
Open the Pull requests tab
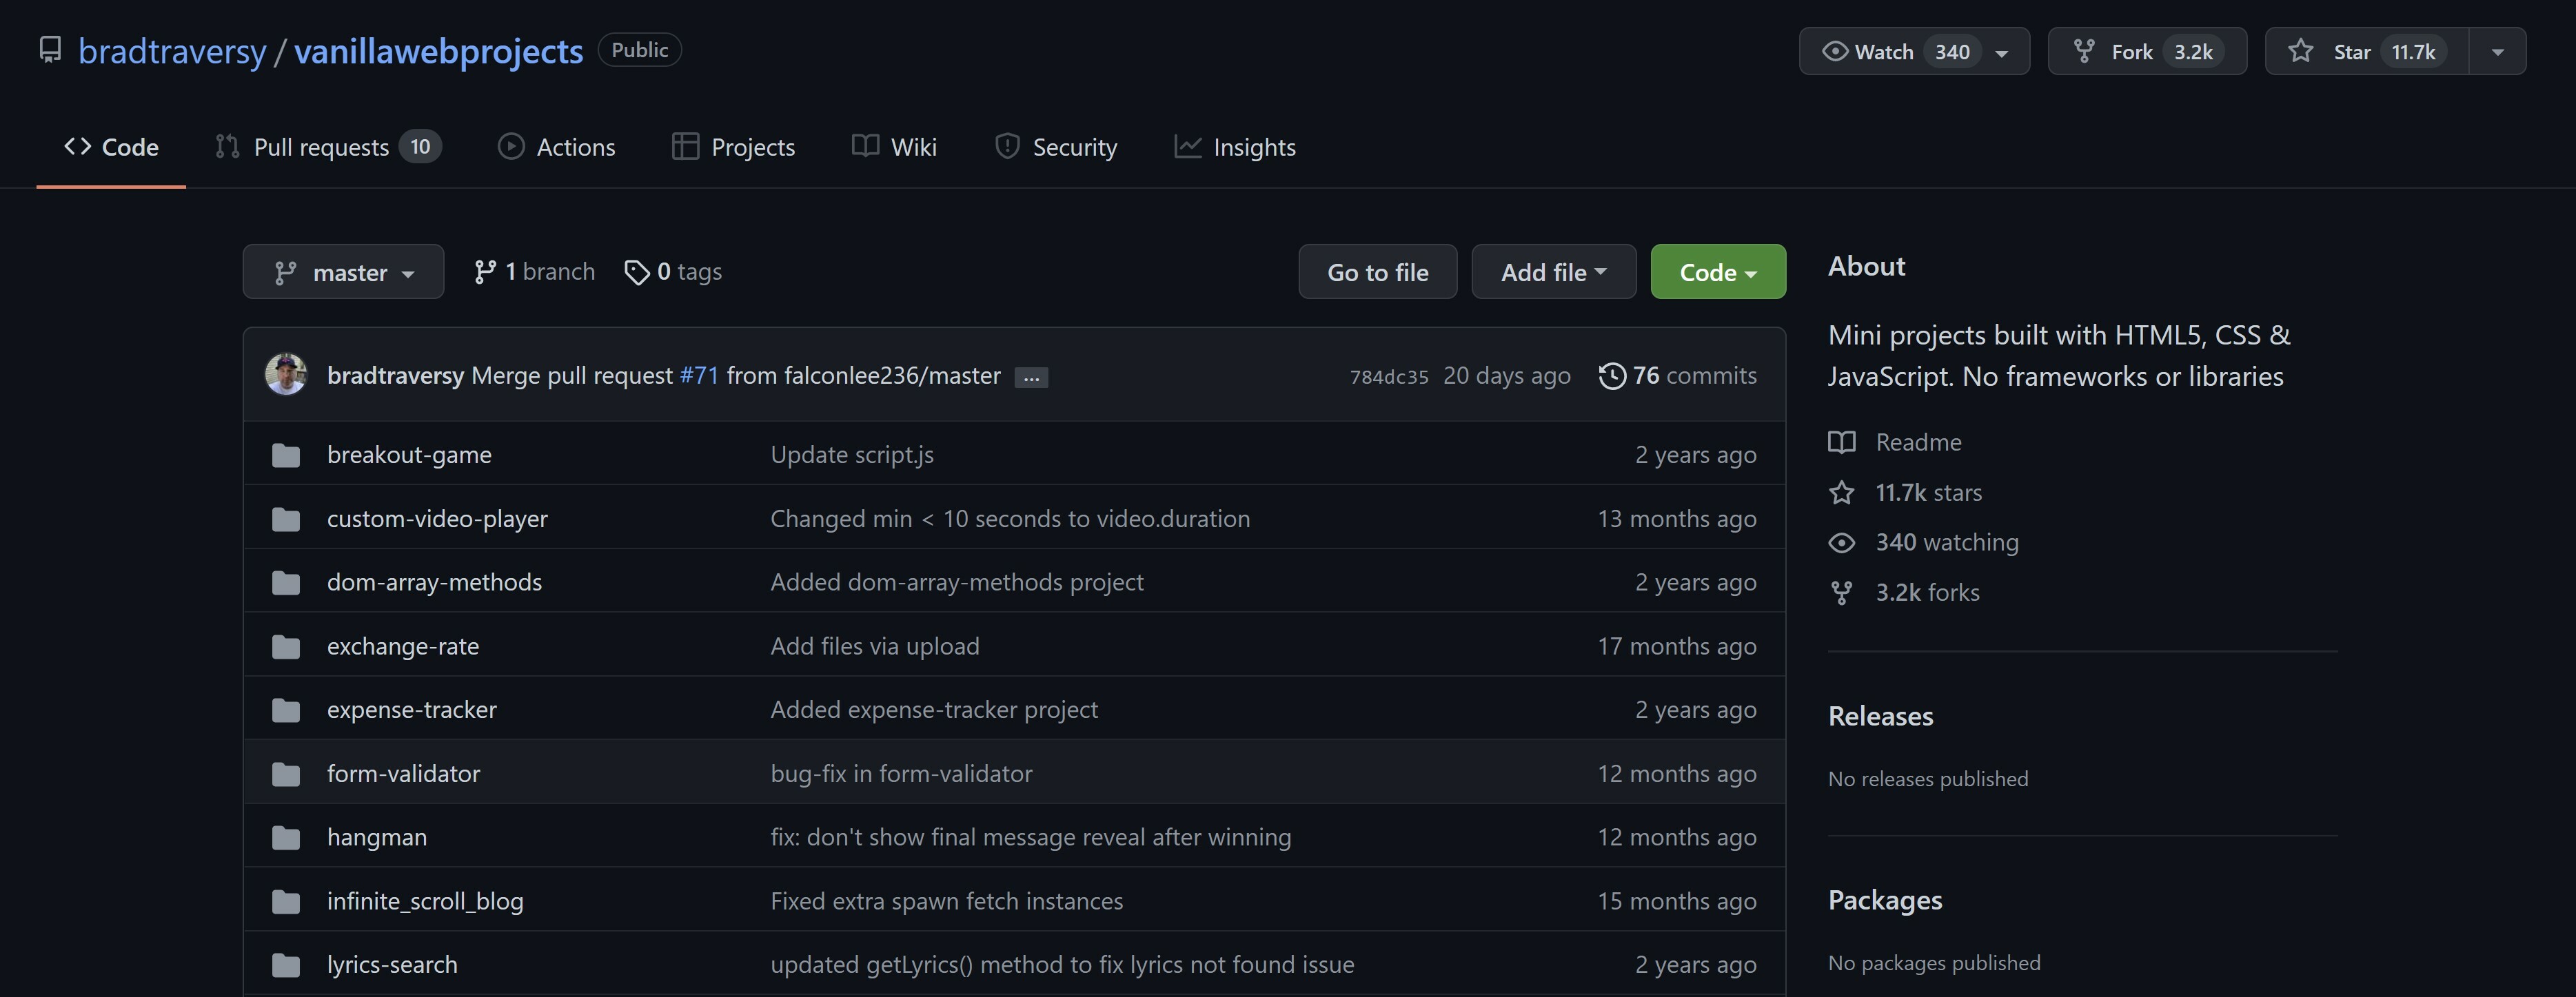point(328,147)
